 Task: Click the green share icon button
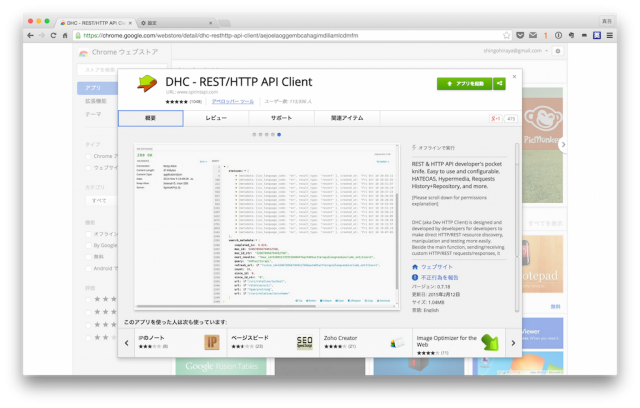pyautogui.click(x=499, y=84)
